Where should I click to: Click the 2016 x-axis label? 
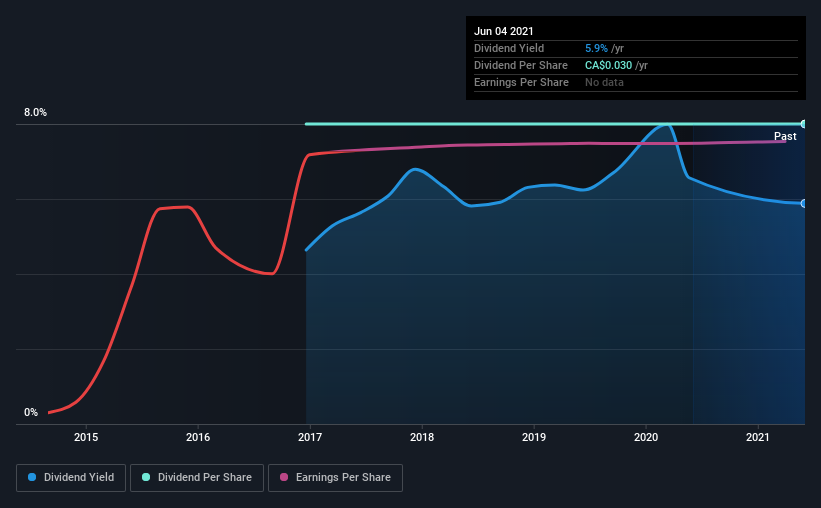[x=198, y=437]
